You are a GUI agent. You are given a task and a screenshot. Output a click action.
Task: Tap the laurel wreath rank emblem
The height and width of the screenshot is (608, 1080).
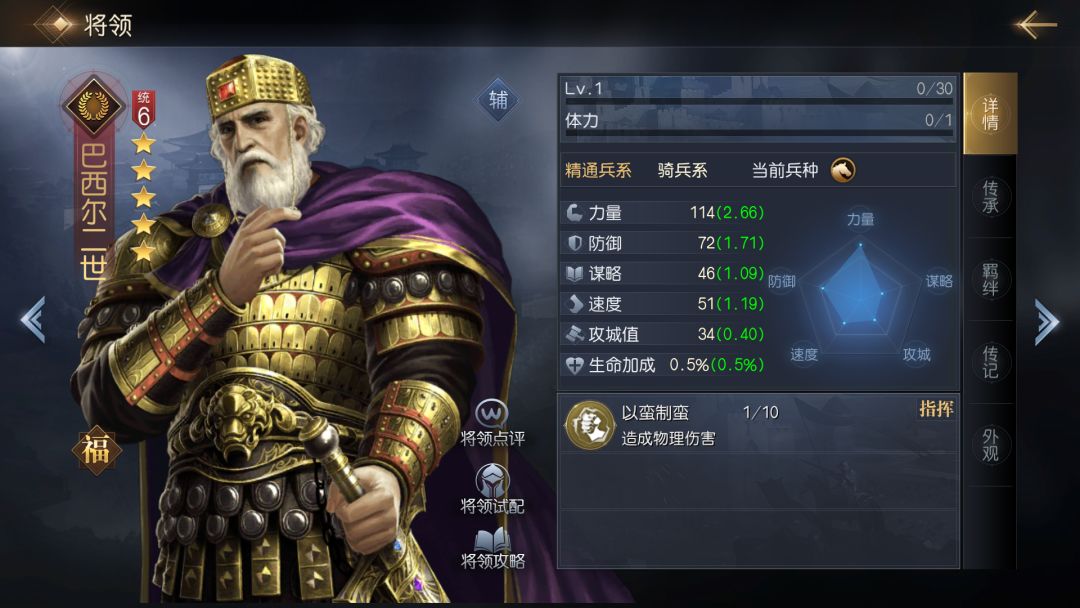(x=94, y=105)
